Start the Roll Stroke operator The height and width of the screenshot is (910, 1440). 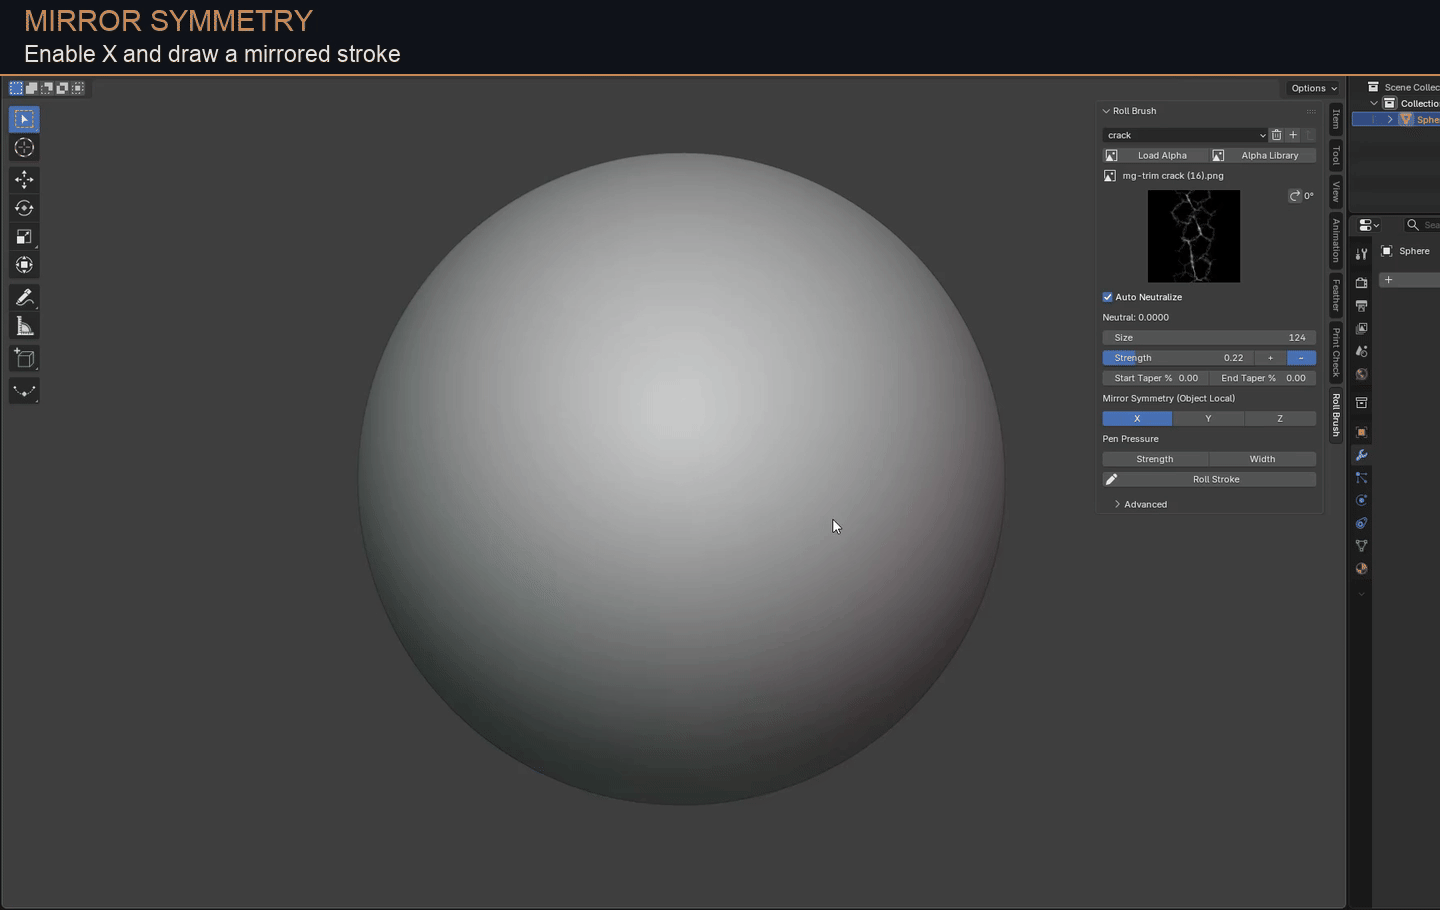pos(1209,480)
